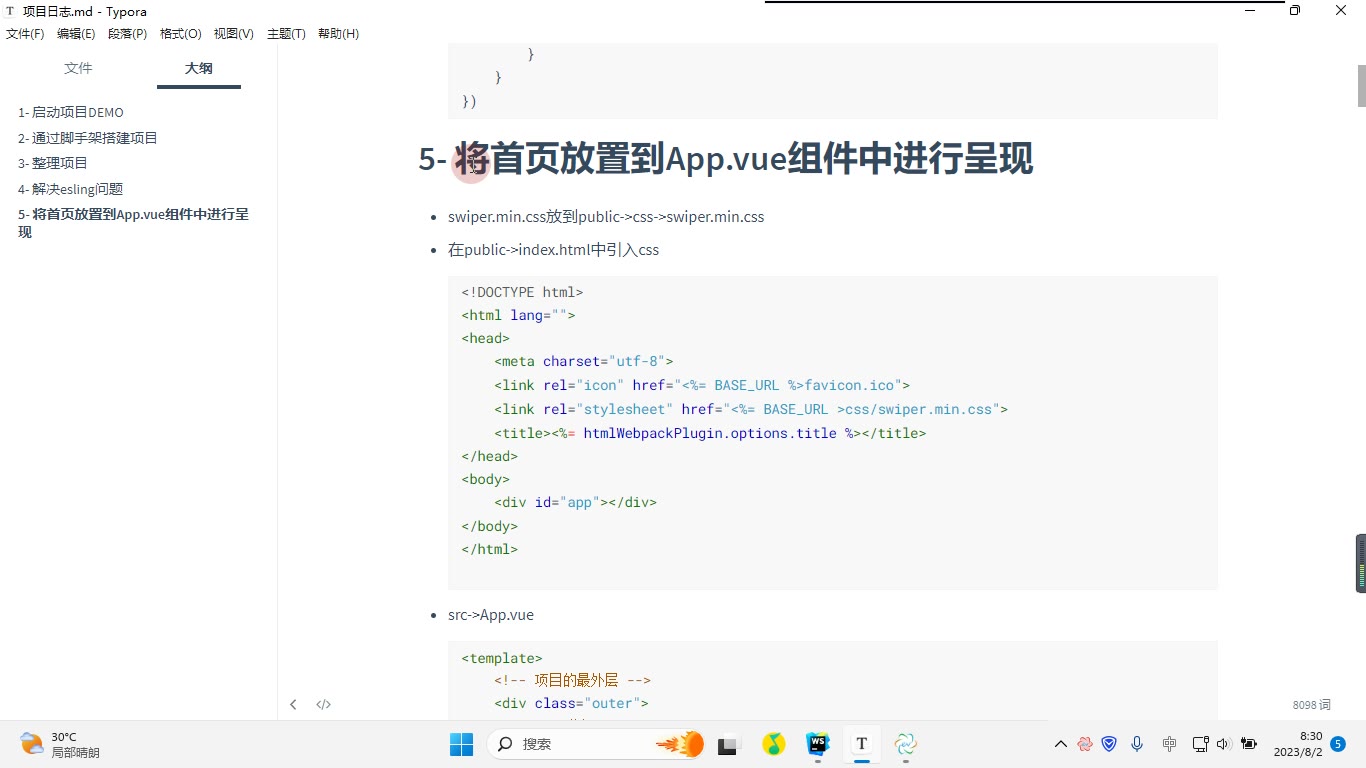Open the network status tray icon

1201,744
